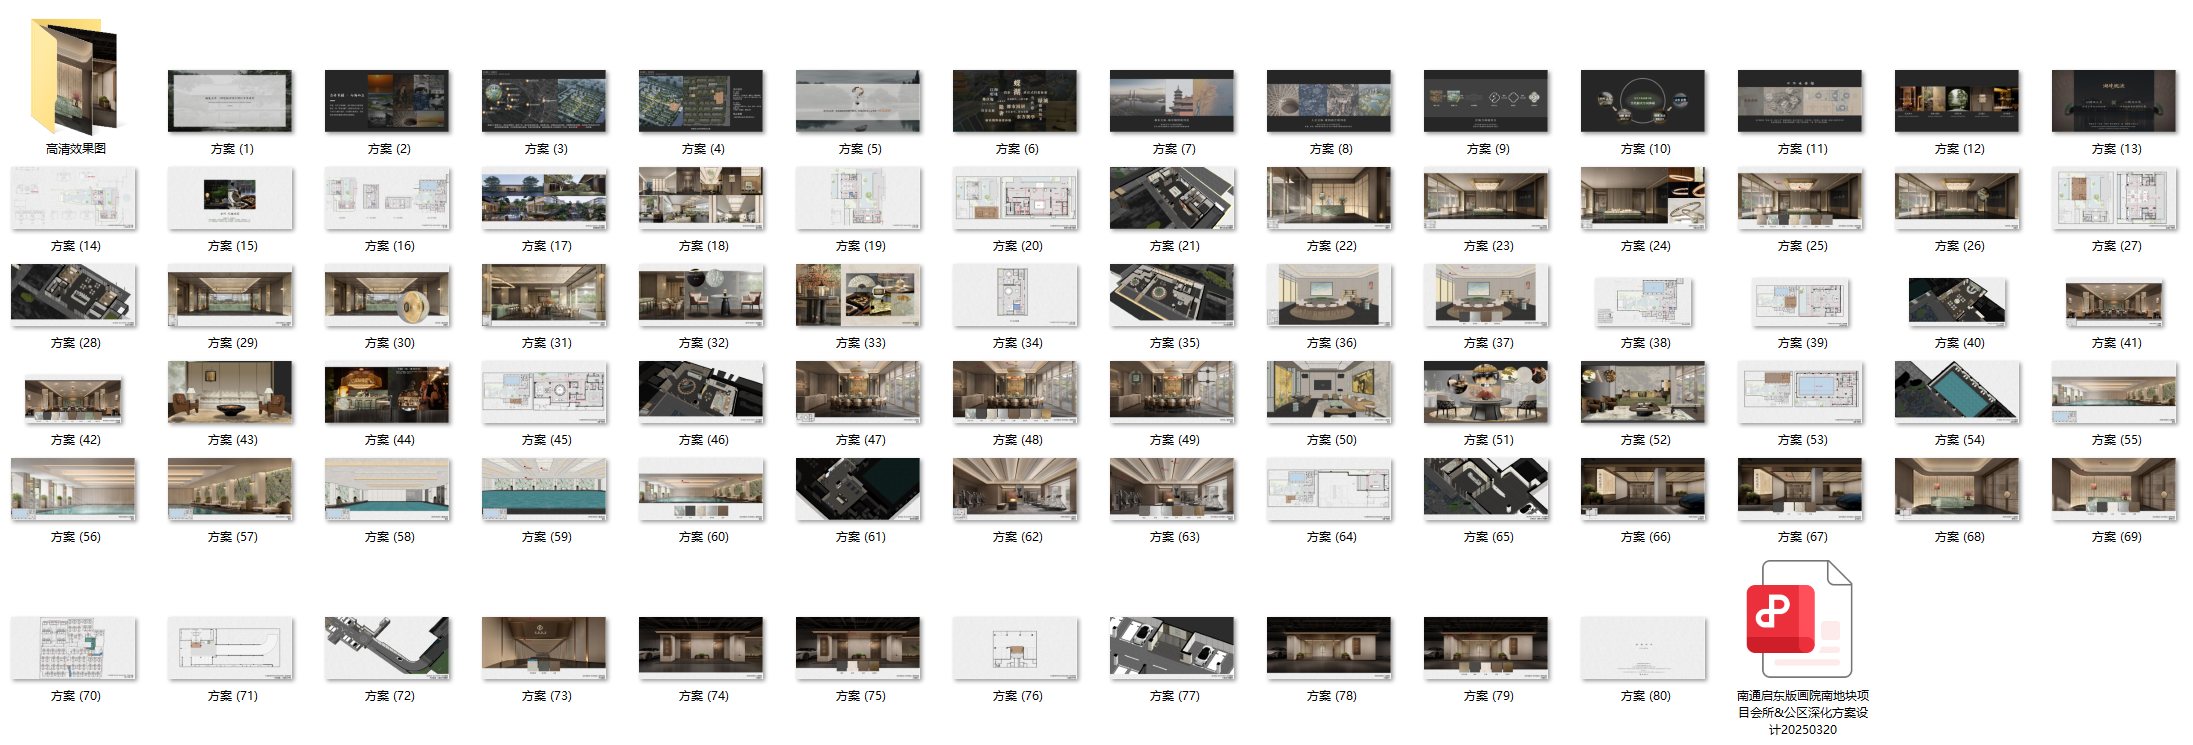Viewport: 2193px width, 745px height.
Task: Select pool aerial thumbnail 方案 (54)
Action: [1957, 392]
